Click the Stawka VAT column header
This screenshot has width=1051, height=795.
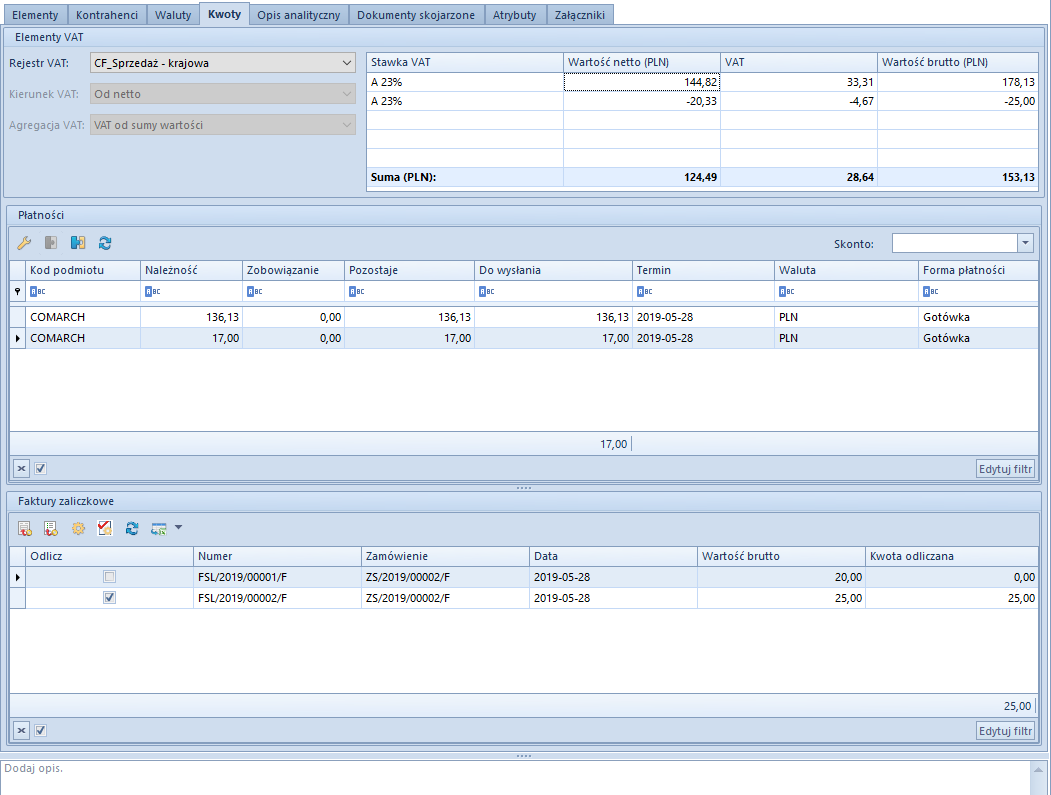(x=465, y=62)
